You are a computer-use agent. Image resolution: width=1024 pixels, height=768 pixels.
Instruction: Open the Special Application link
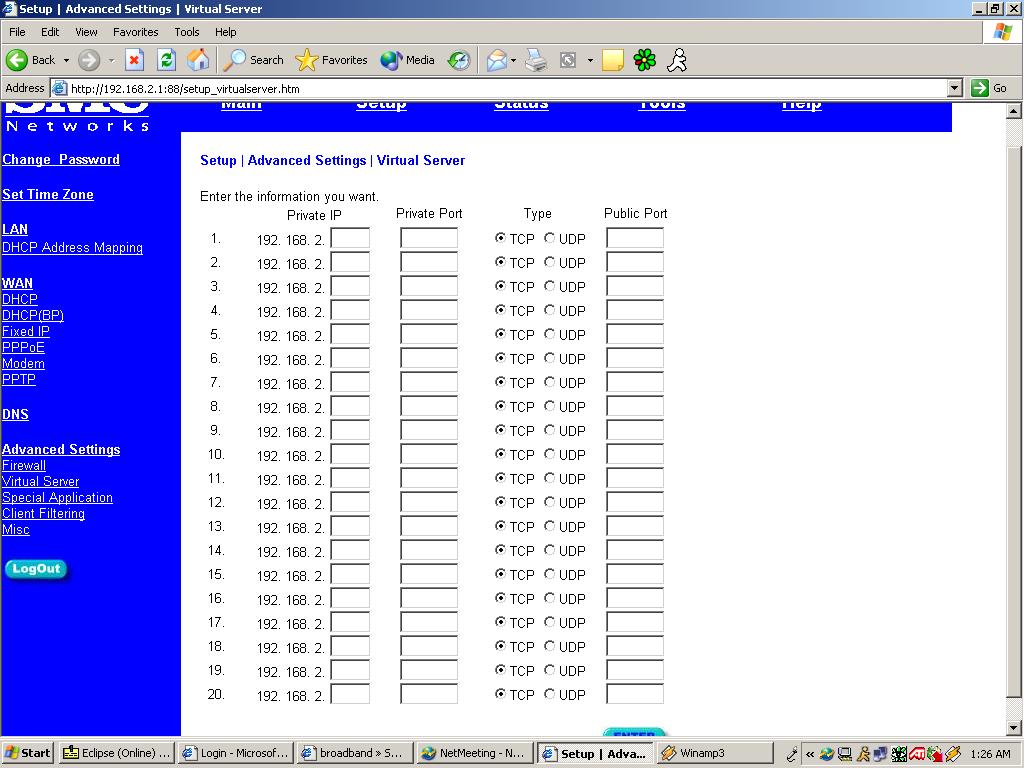57,498
